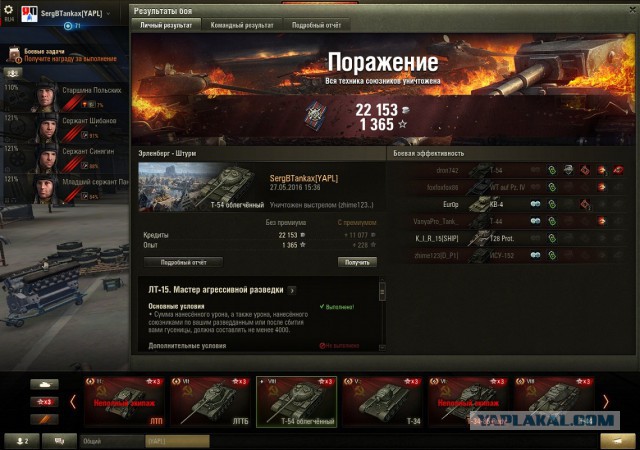Toggle the tank type carousel filter
Viewport: 640px width, 450px height.
[44, 384]
